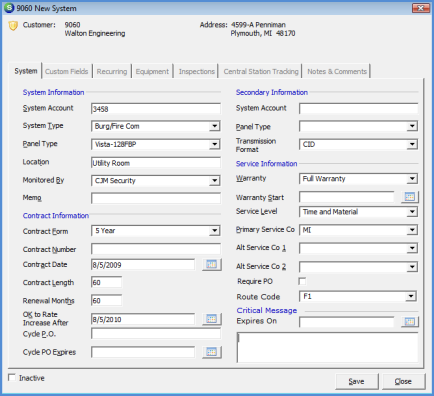Click the Expires On date field
434x396 pixels.
[347, 322]
